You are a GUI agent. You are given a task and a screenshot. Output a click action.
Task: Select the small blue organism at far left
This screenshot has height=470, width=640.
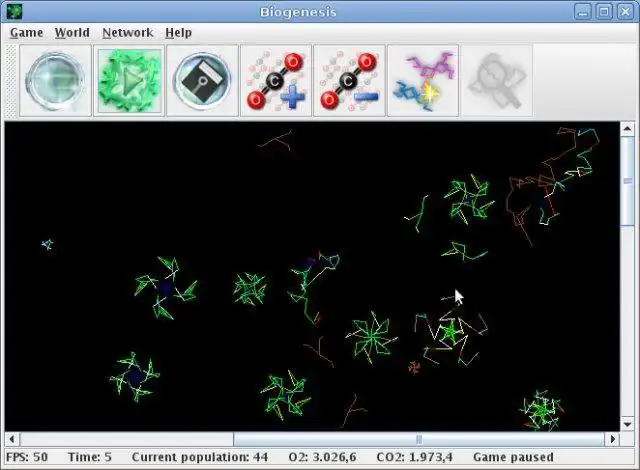pos(47,244)
